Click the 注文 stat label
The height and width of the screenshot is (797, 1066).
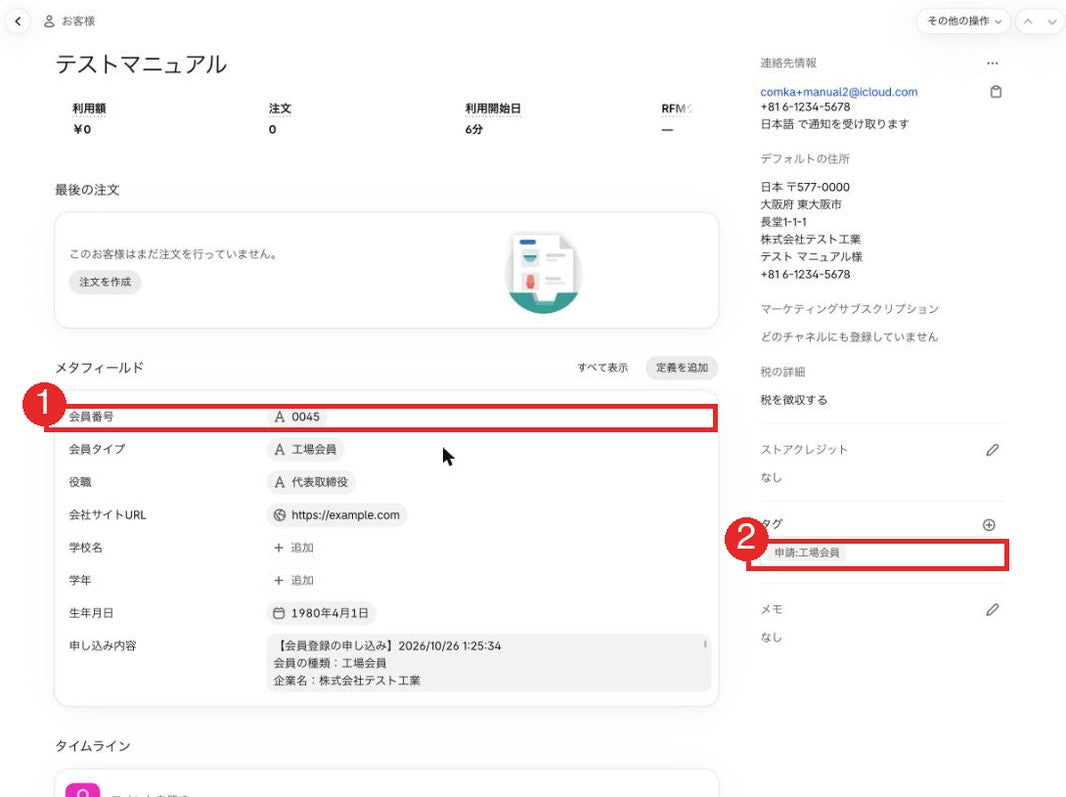tap(279, 108)
